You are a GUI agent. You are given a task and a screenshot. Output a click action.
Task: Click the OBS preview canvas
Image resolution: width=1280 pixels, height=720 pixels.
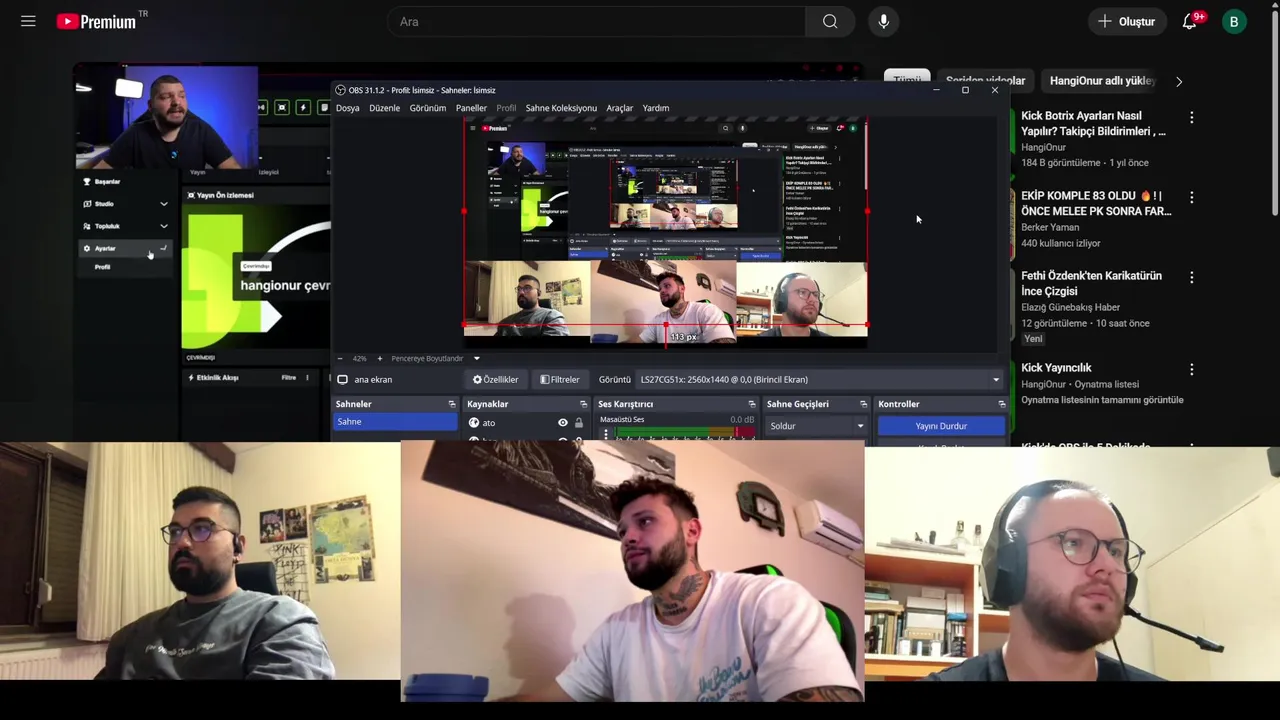coord(665,232)
